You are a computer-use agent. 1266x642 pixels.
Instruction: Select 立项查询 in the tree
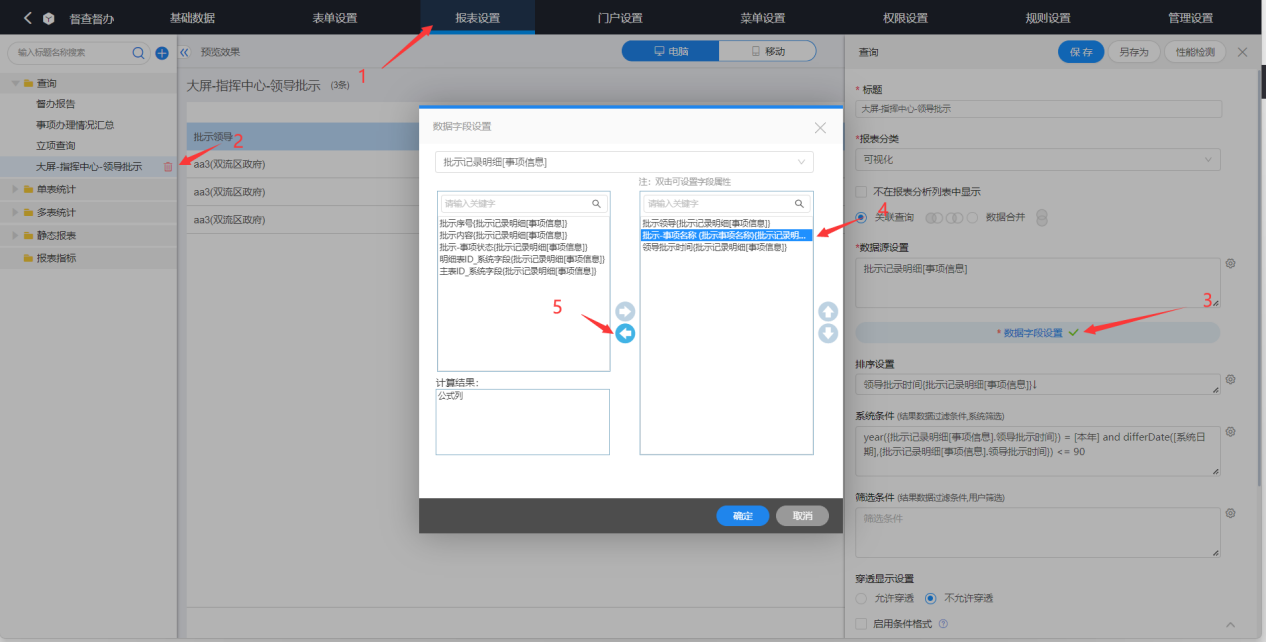click(56, 146)
